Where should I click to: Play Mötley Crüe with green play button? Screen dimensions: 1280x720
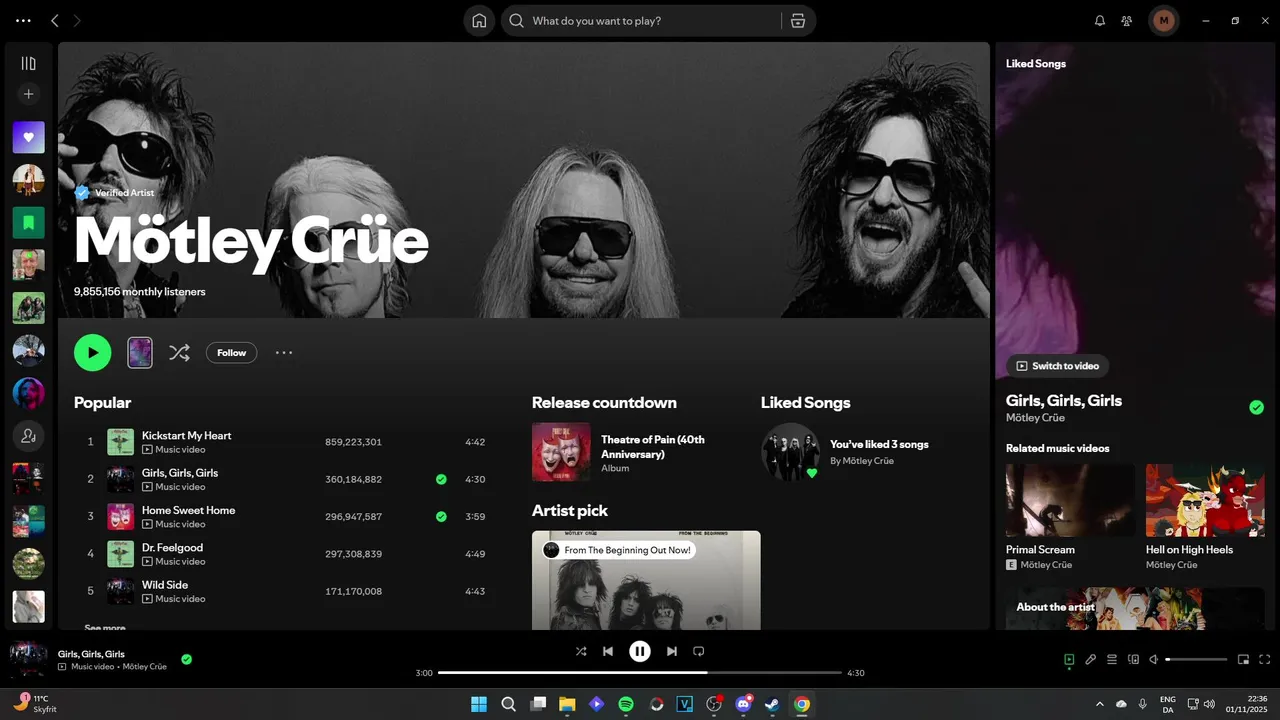92,352
